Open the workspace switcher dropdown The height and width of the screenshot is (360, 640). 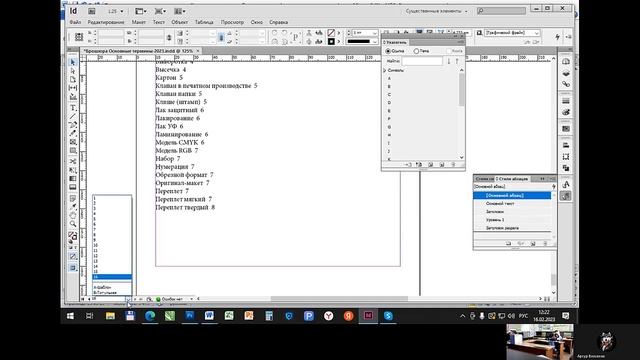(436, 11)
